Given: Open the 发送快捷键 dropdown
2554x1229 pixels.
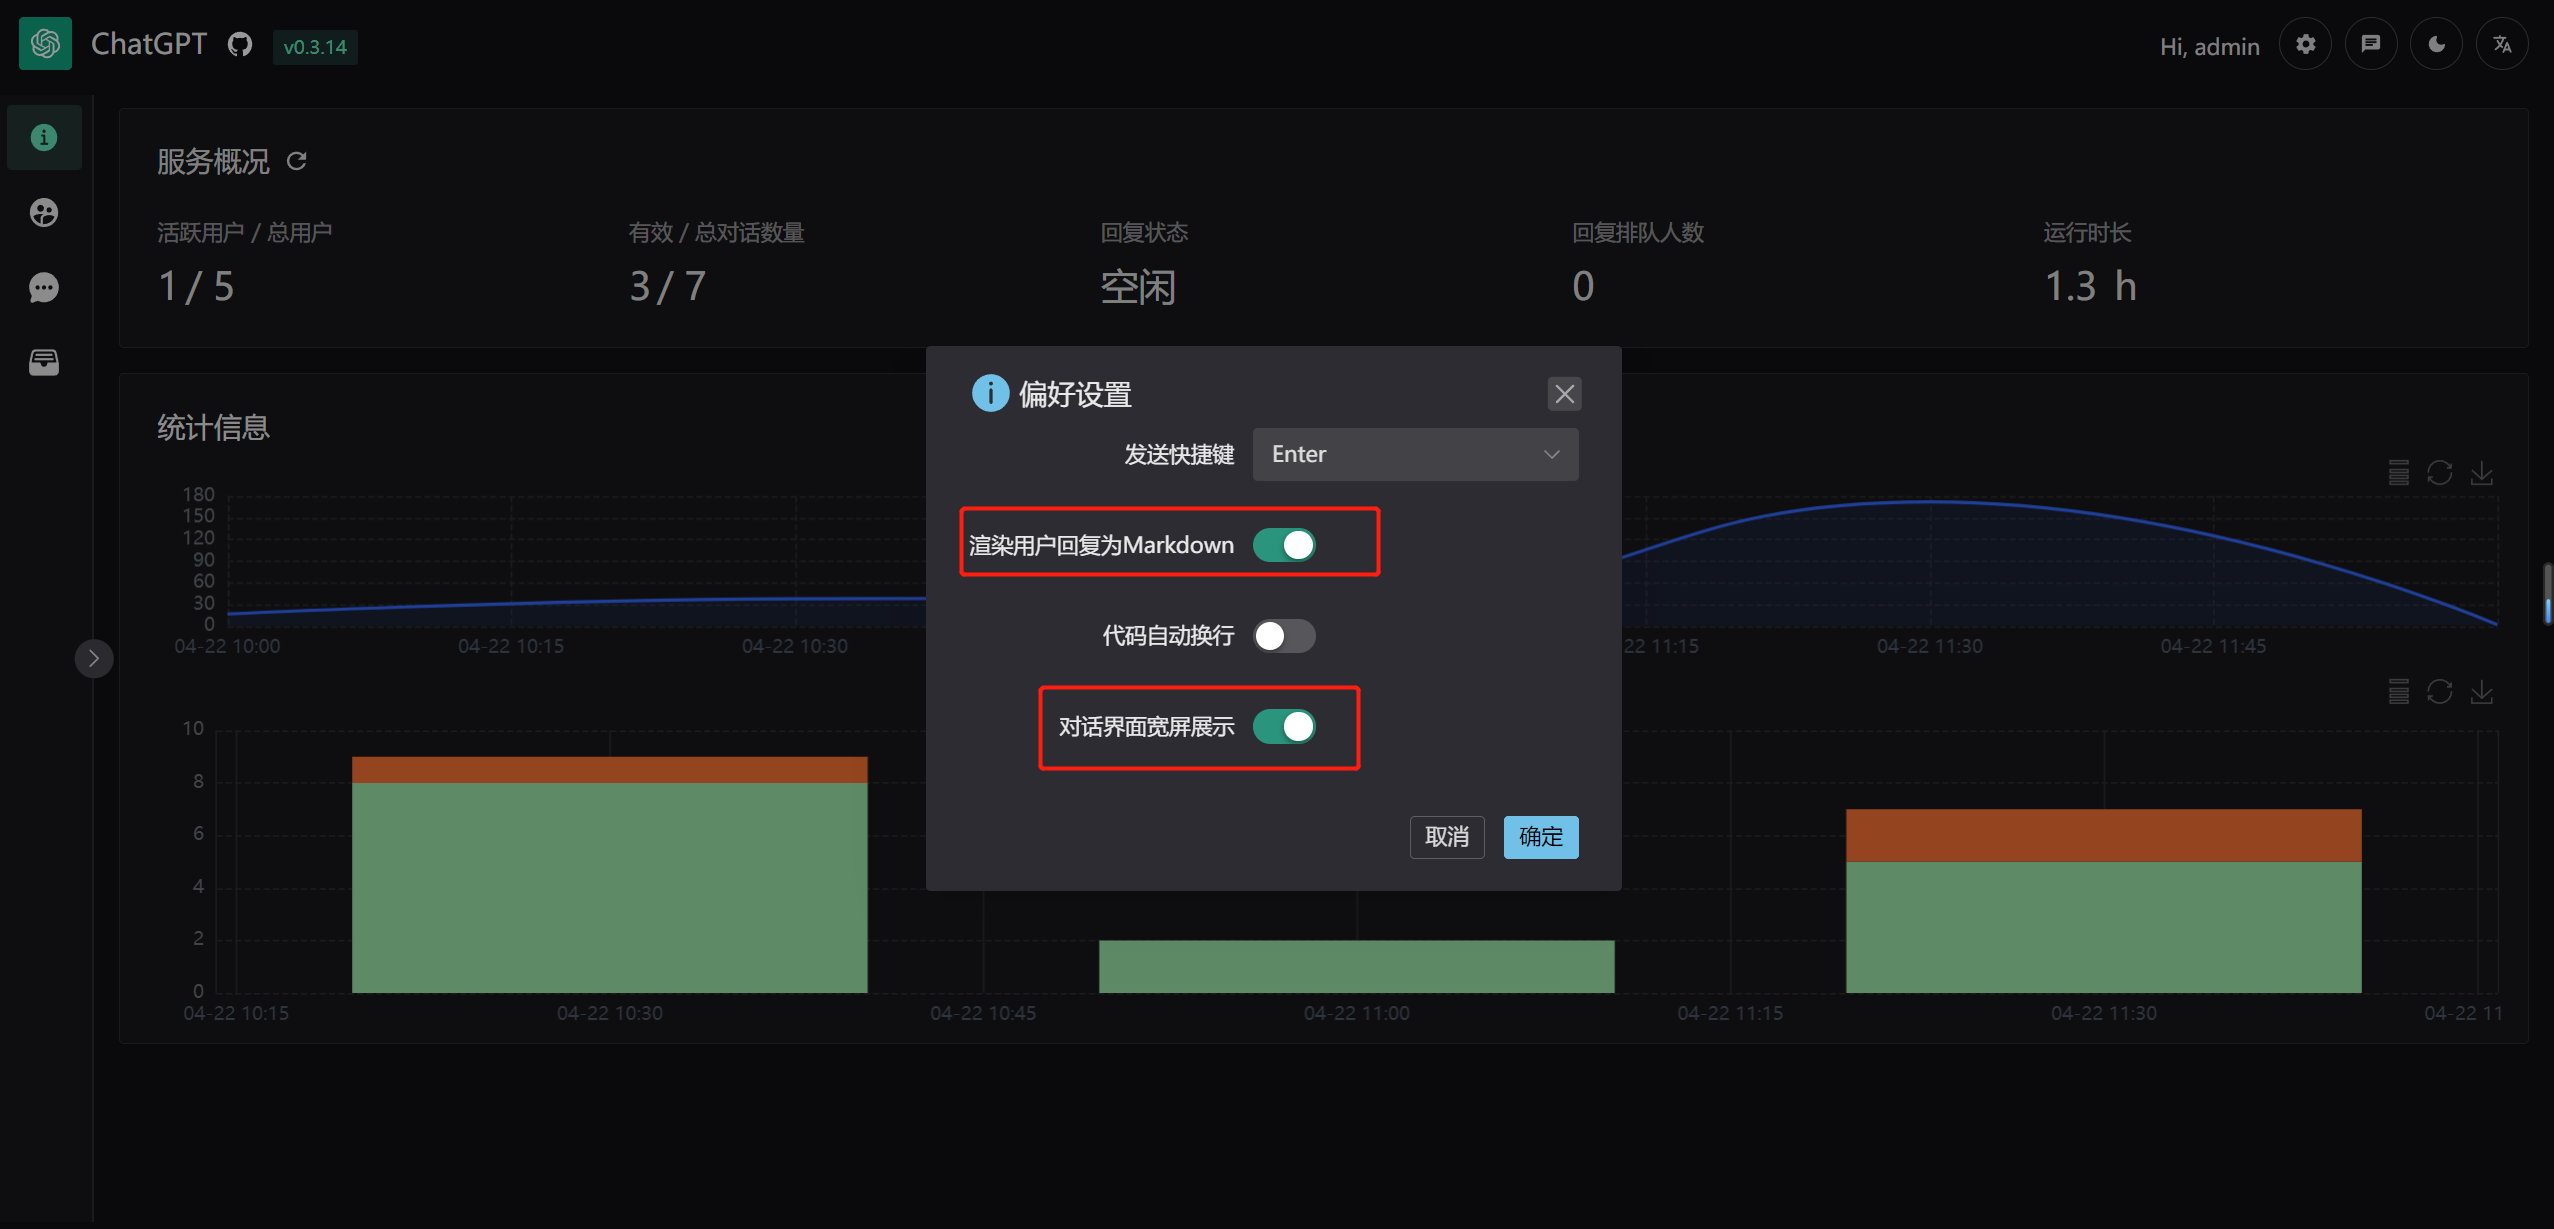Looking at the screenshot, I should [1414, 453].
